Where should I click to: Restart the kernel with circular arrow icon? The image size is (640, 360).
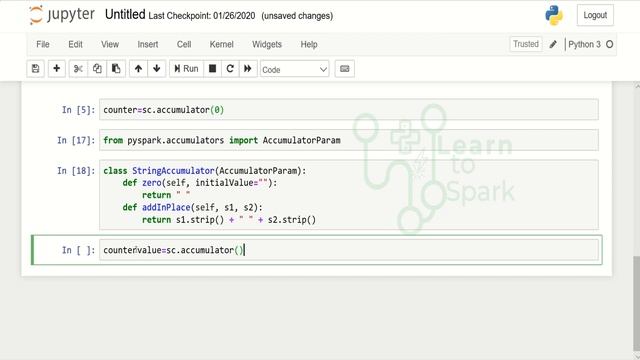[x=230, y=69]
